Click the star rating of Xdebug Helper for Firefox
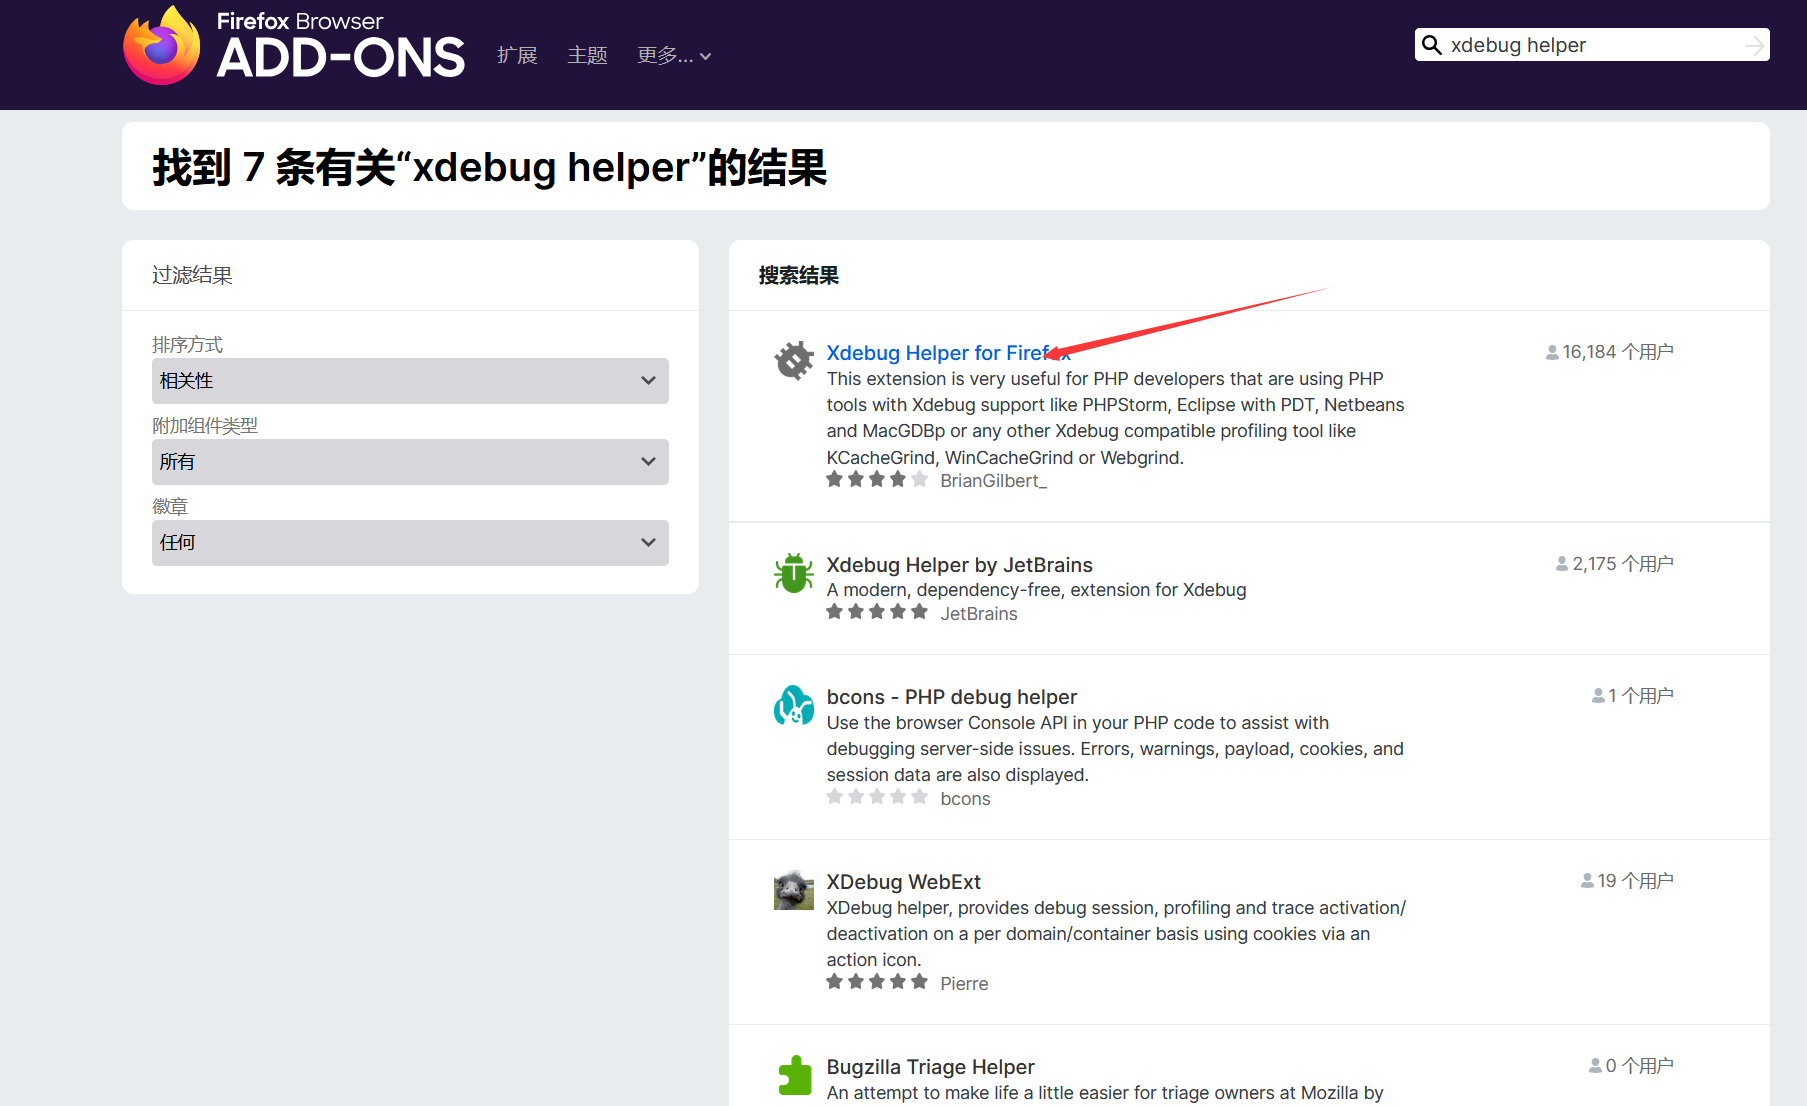 pyautogui.click(x=877, y=480)
